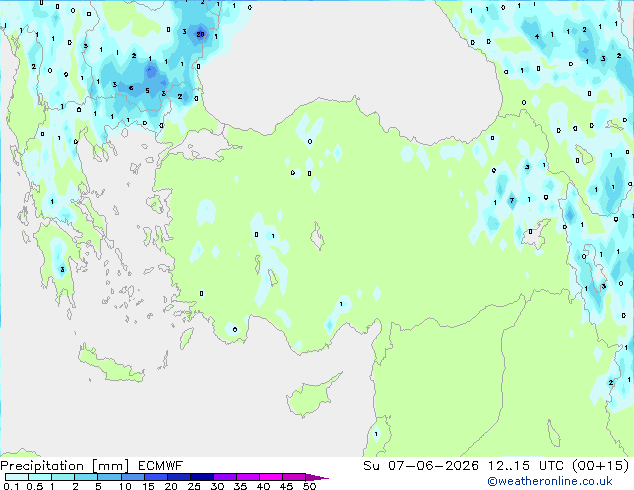Click the 10–15 mm legend swatch
The width and height of the screenshot is (634, 490).
tap(132, 477)
